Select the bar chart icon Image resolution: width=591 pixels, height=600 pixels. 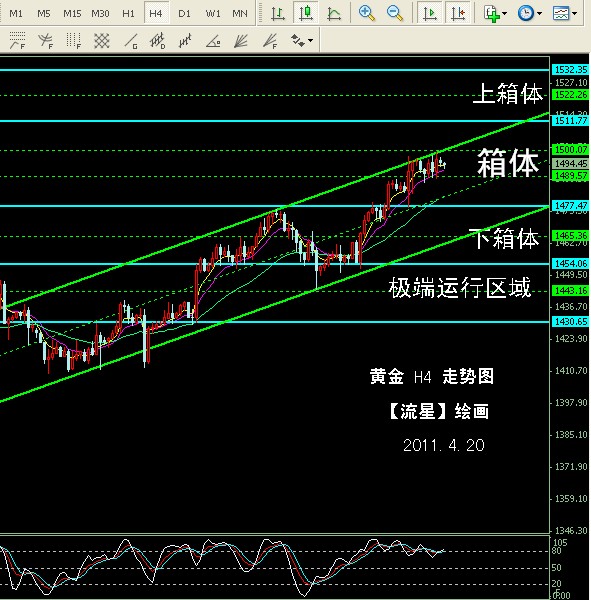point(278,13)
